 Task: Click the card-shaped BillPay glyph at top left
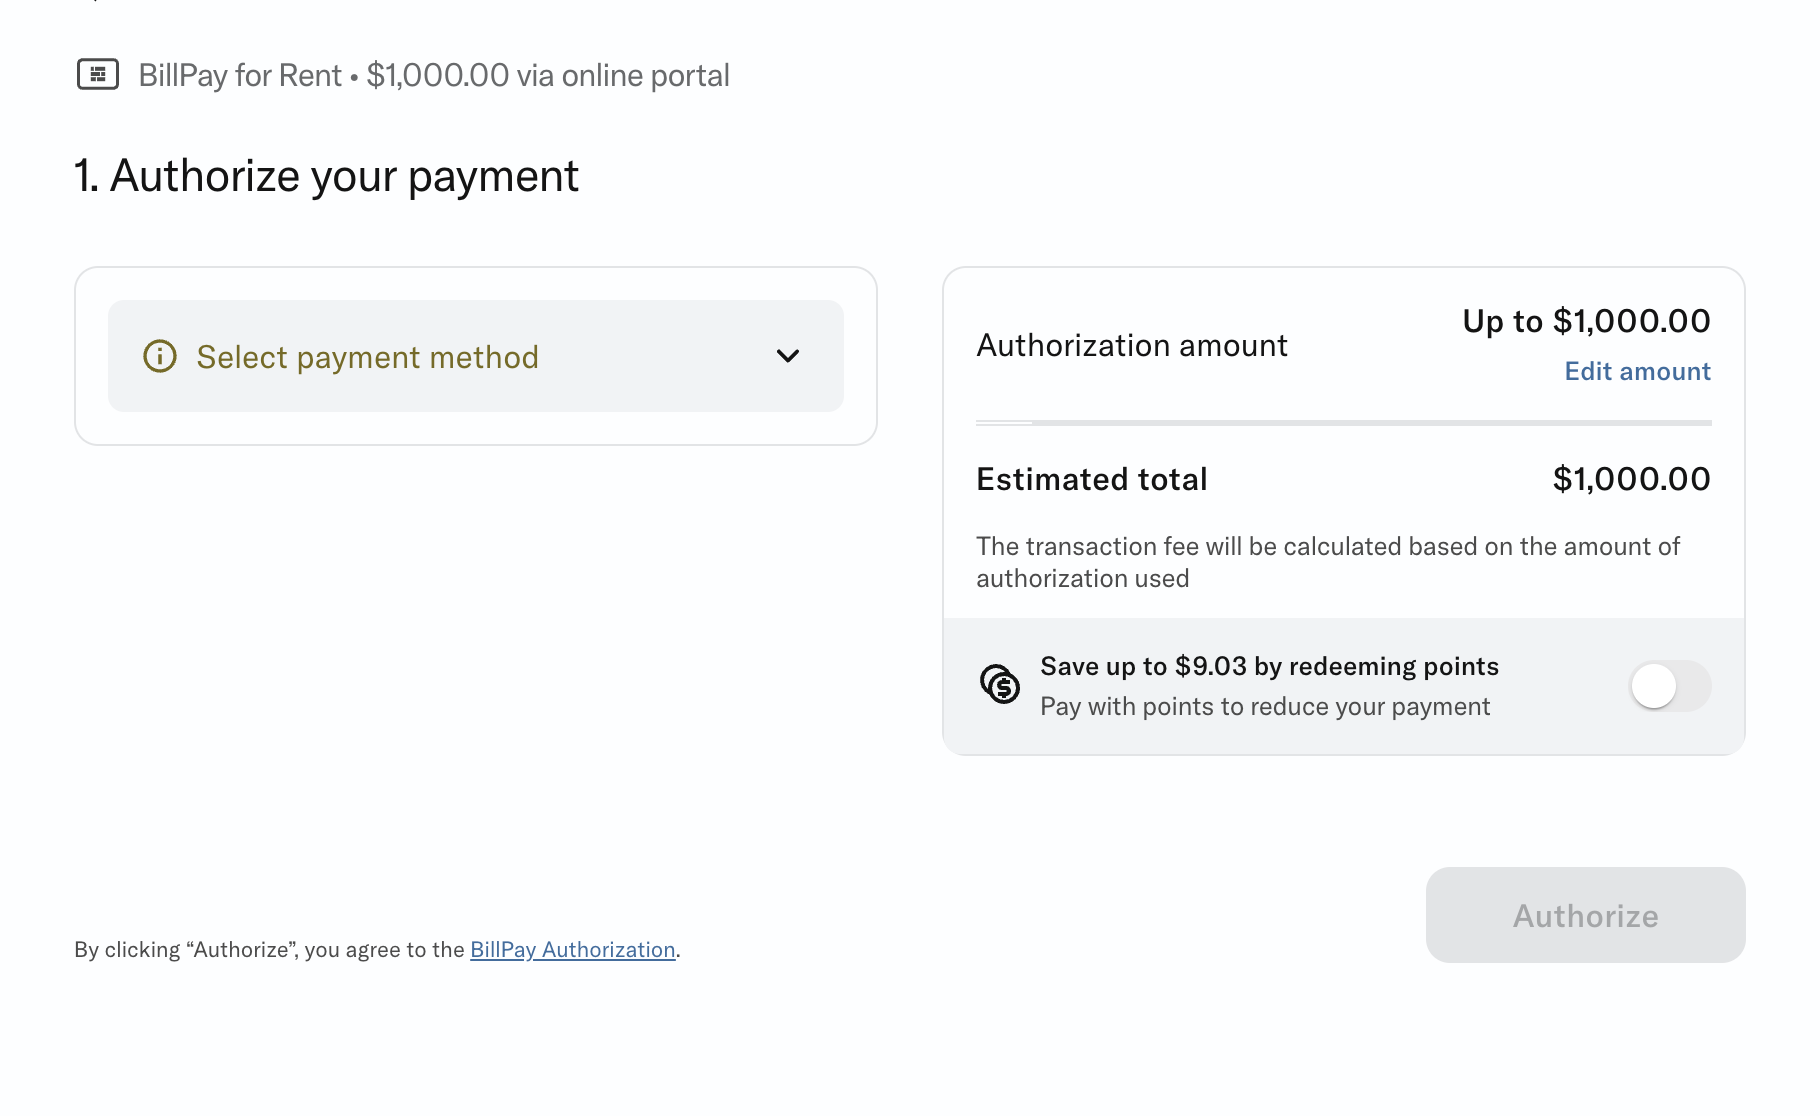coord(97,74)
